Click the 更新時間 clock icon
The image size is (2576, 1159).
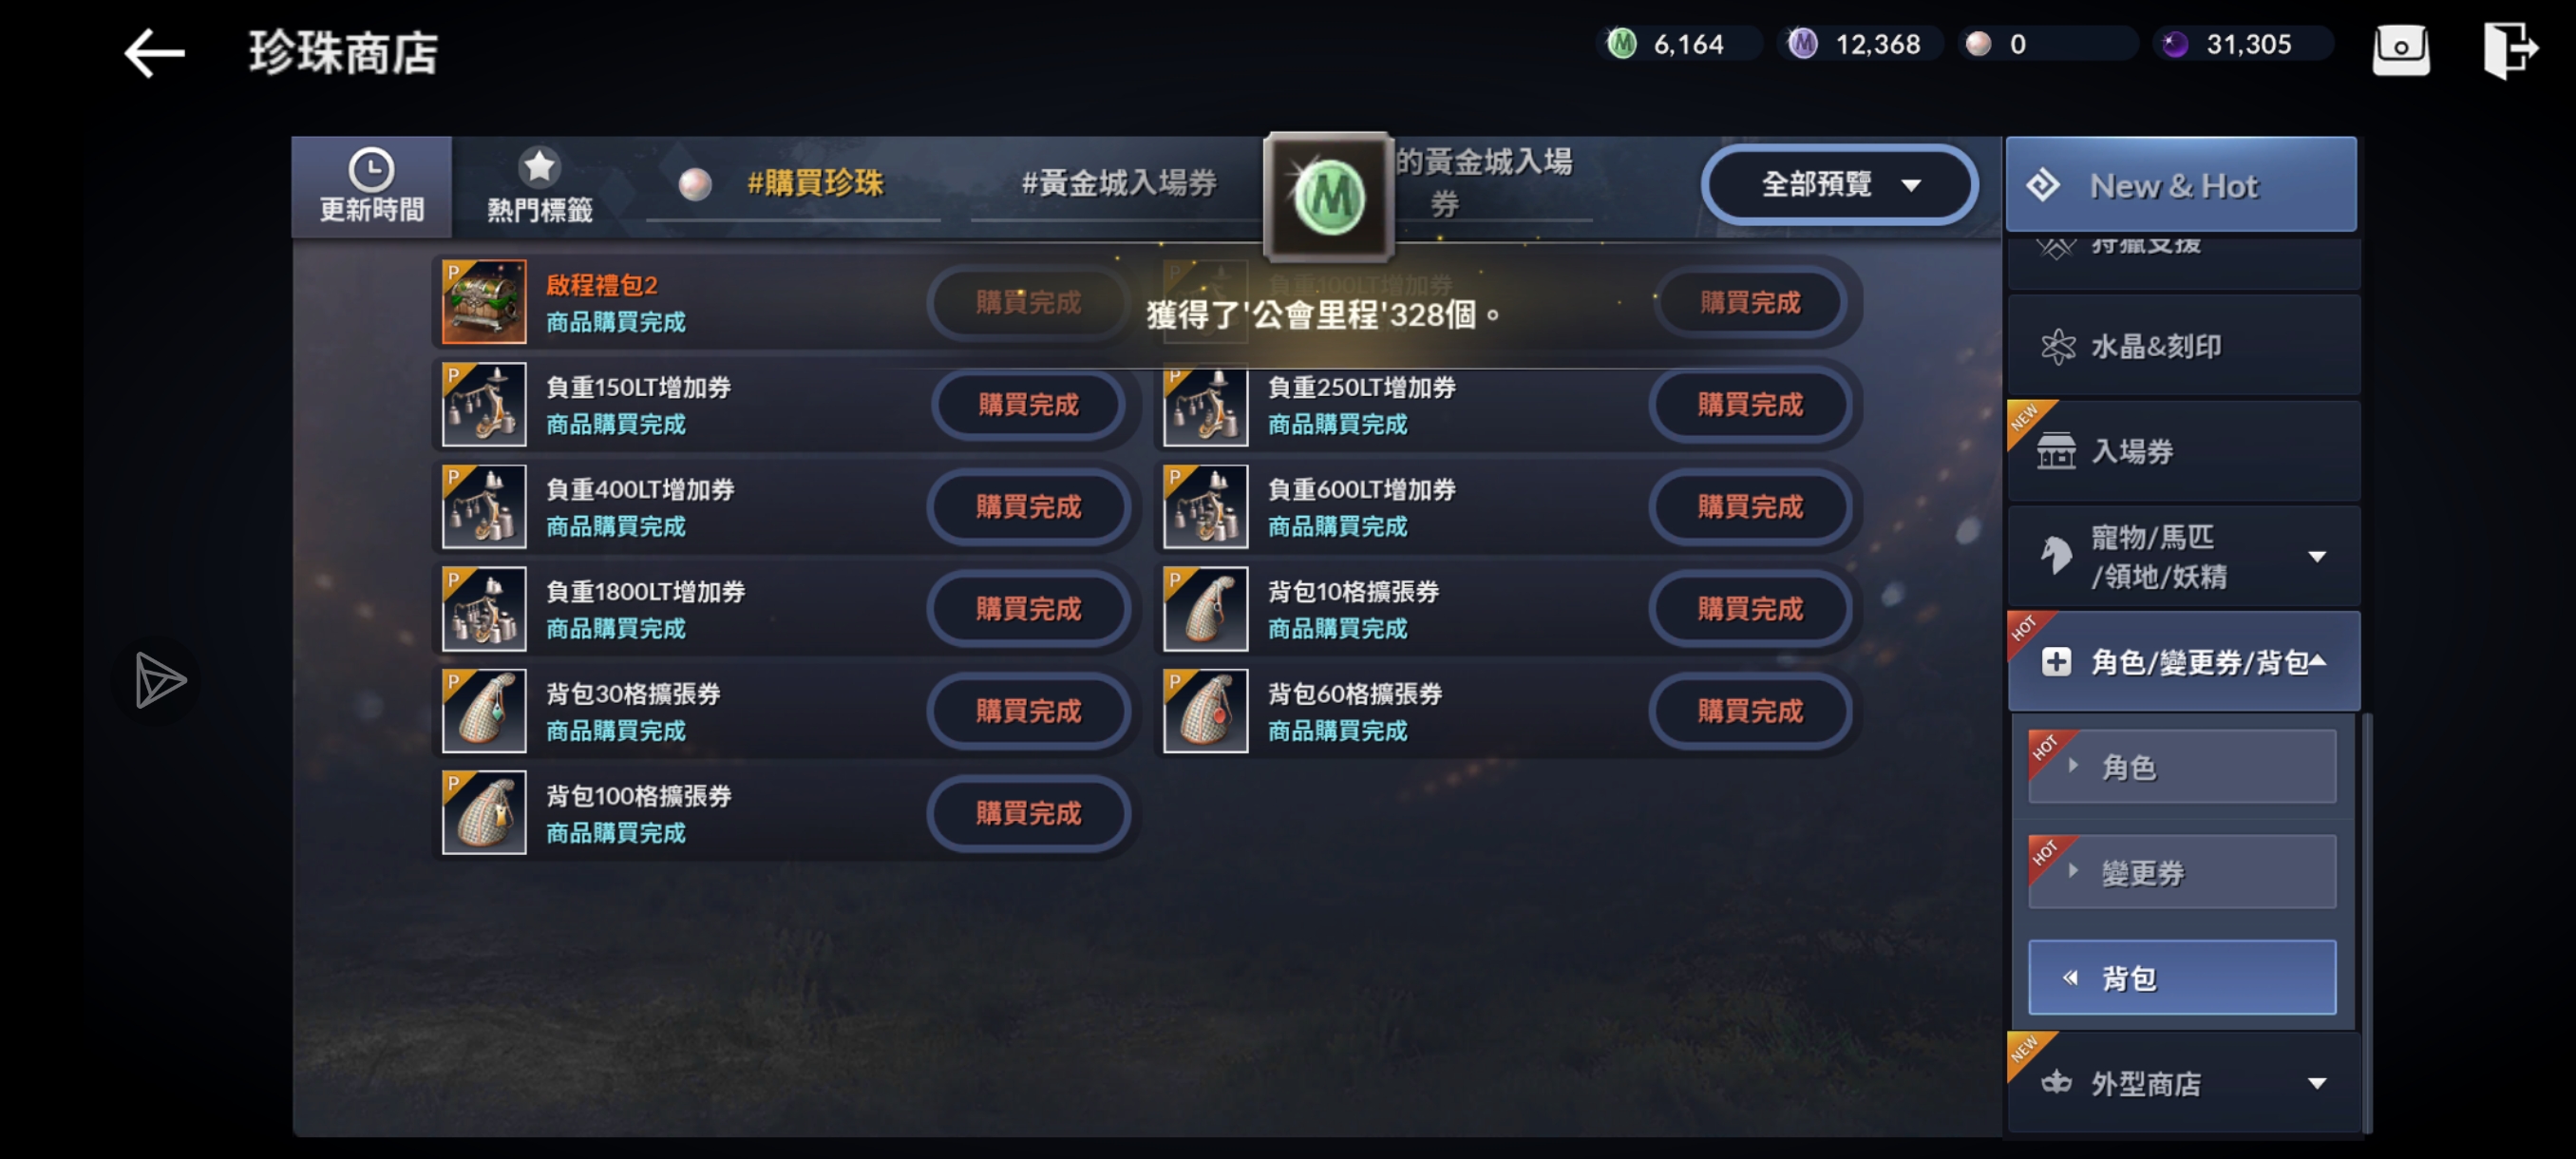[x=371, y=170]
